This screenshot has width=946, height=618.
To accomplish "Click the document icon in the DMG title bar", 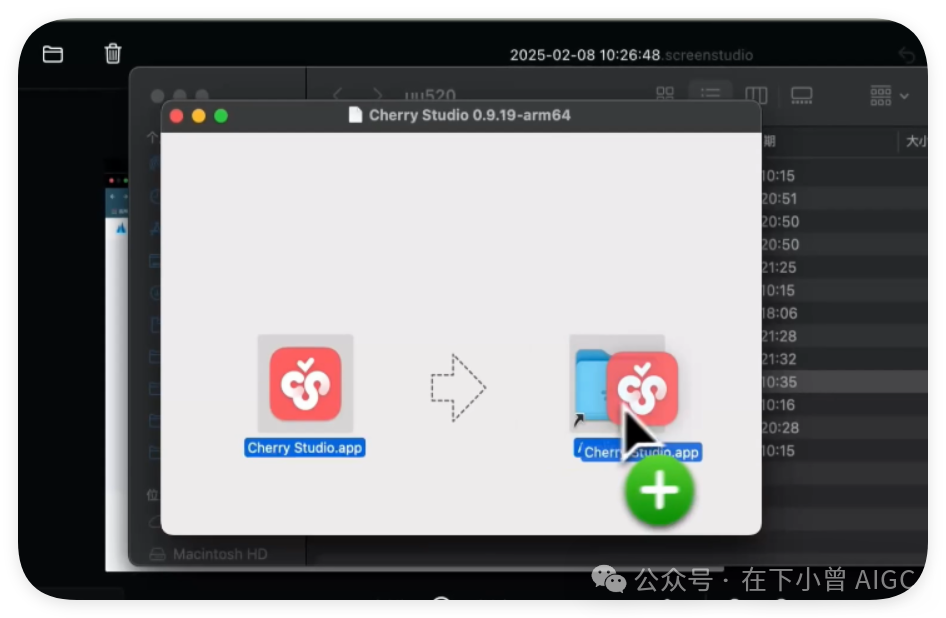I will click(x=355, y=115).
